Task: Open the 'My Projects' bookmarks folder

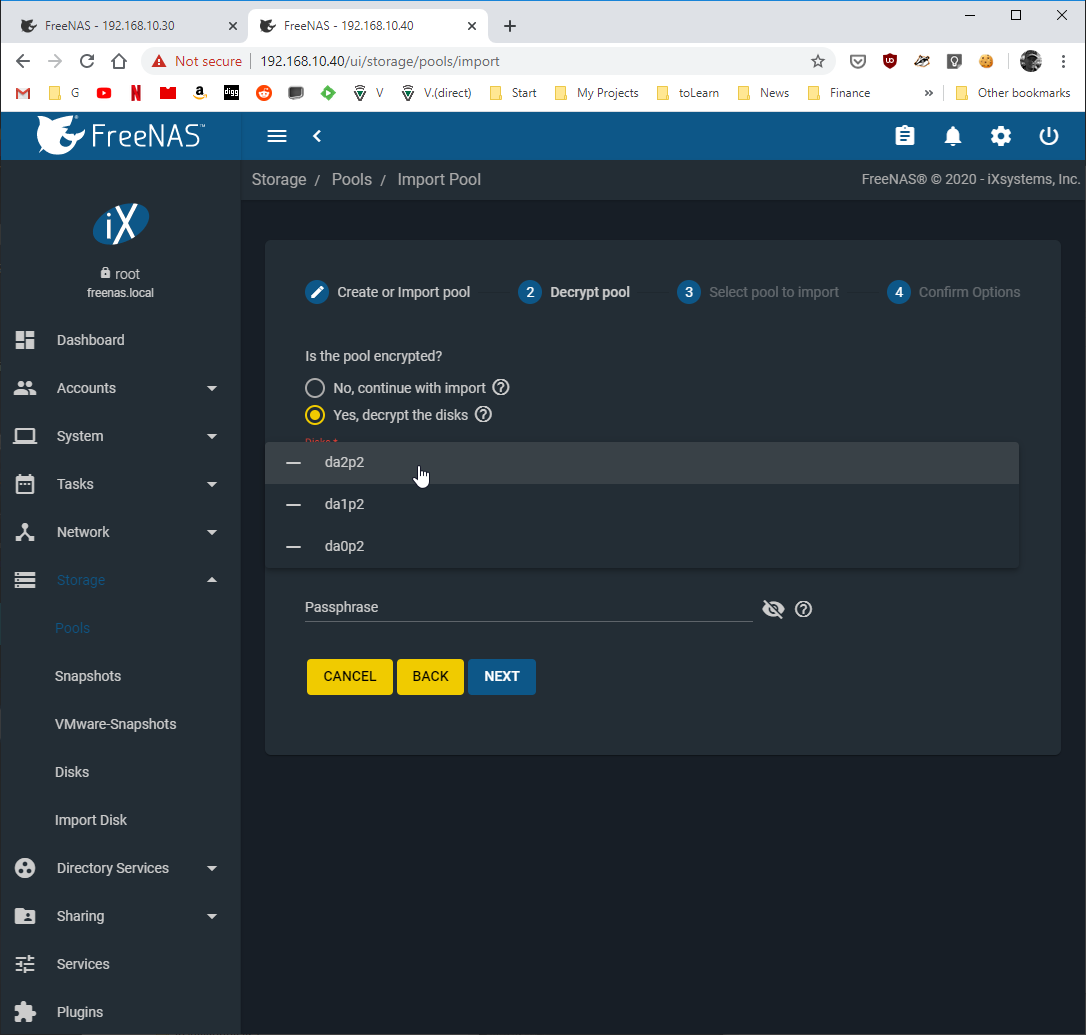Action: 597,93
